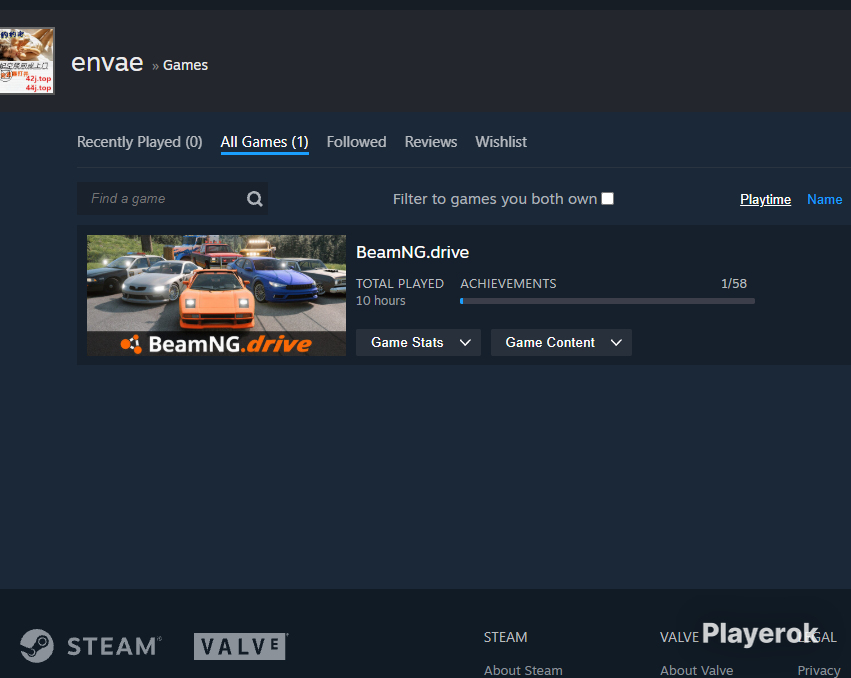Click the ACHIEVEMENTS label
This screenshot has height=678, width=851.
508,283
